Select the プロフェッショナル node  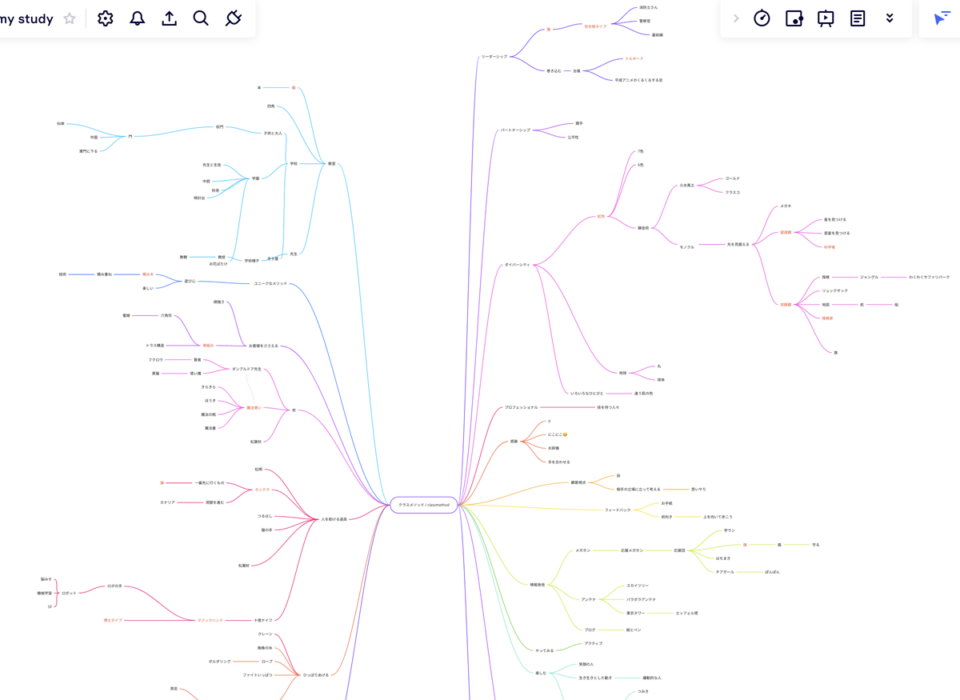tap(521, 407)
